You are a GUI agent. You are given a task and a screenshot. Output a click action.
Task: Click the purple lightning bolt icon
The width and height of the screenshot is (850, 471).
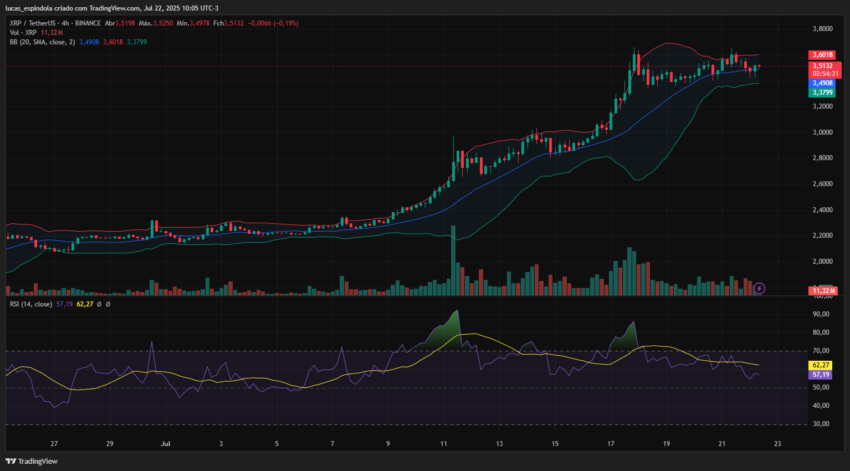[759, 288]
